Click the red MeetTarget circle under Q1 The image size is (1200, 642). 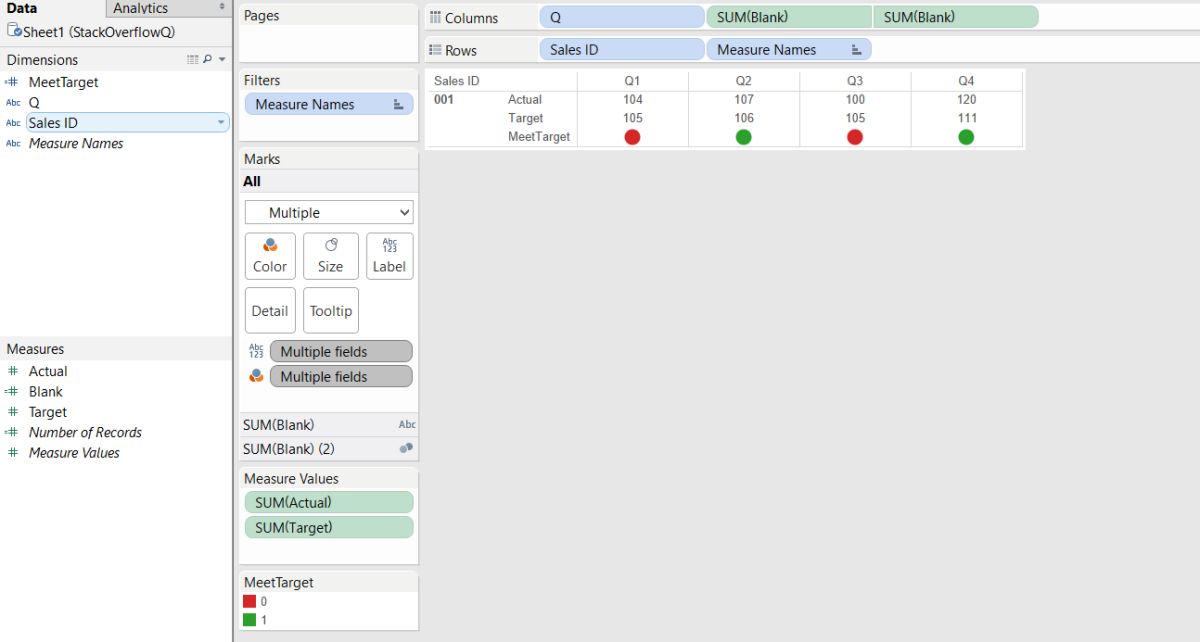pyautogui.click(x=632, y=137)
